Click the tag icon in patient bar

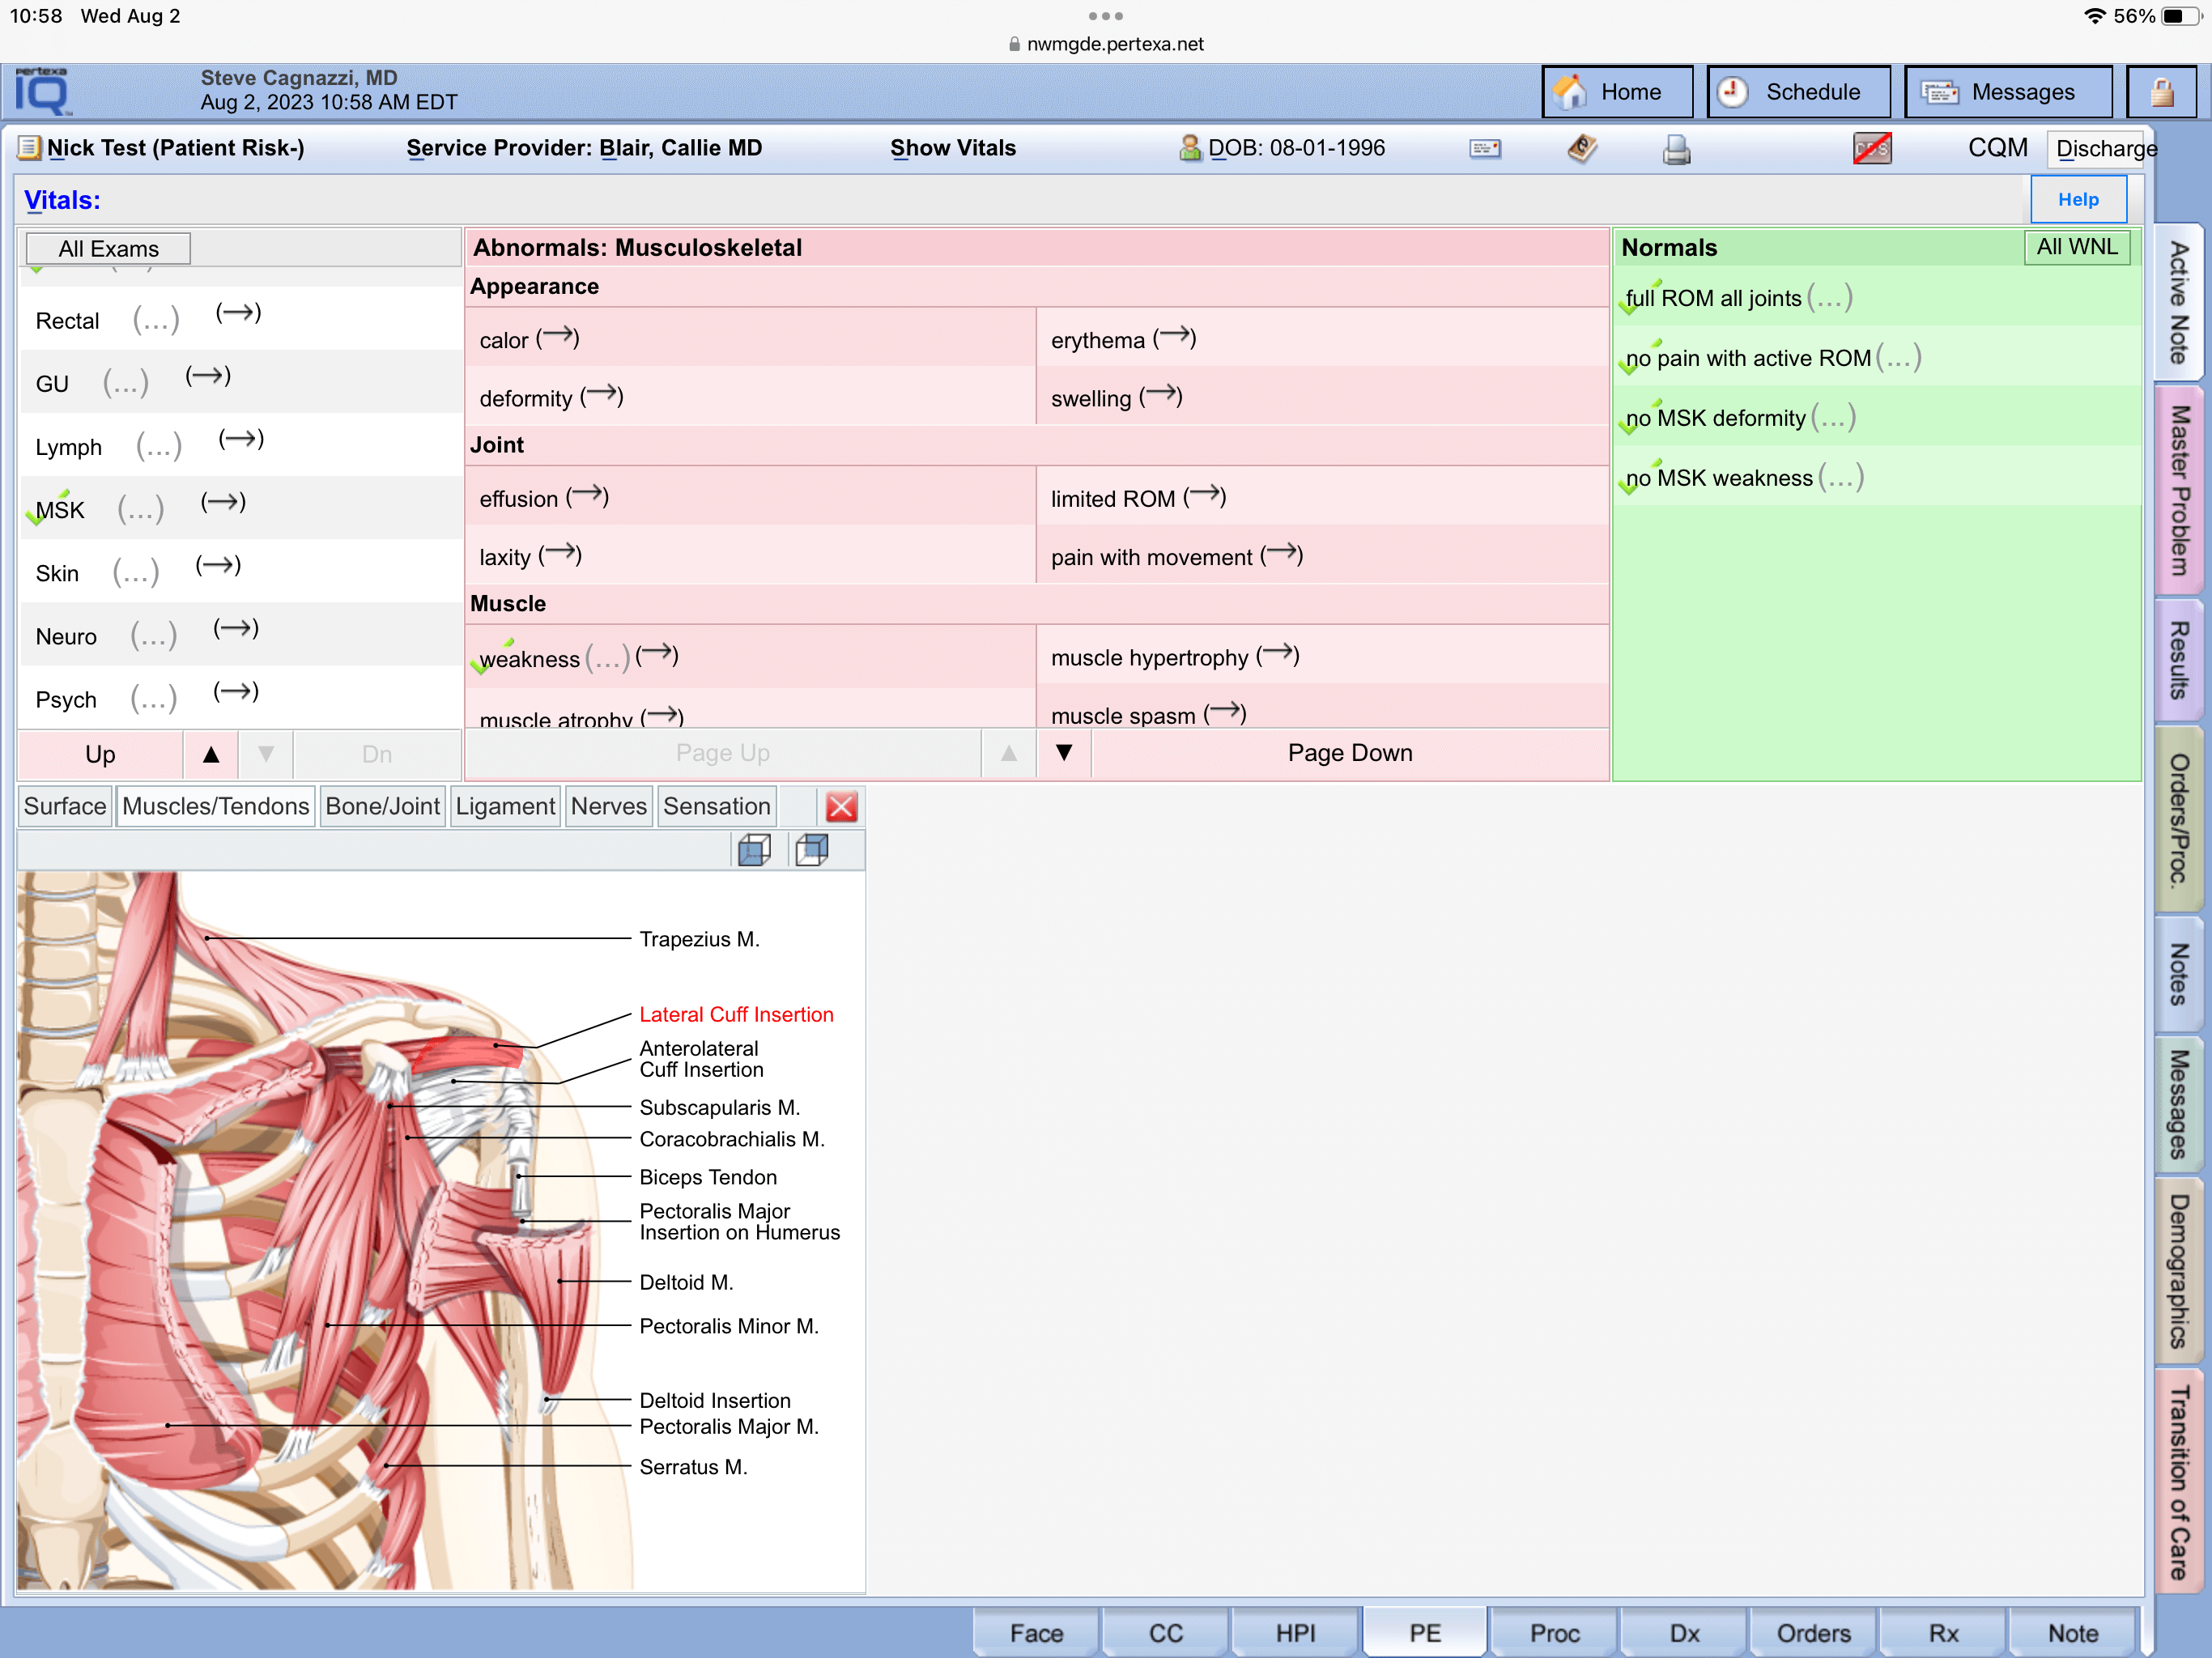click(1581, 149)
